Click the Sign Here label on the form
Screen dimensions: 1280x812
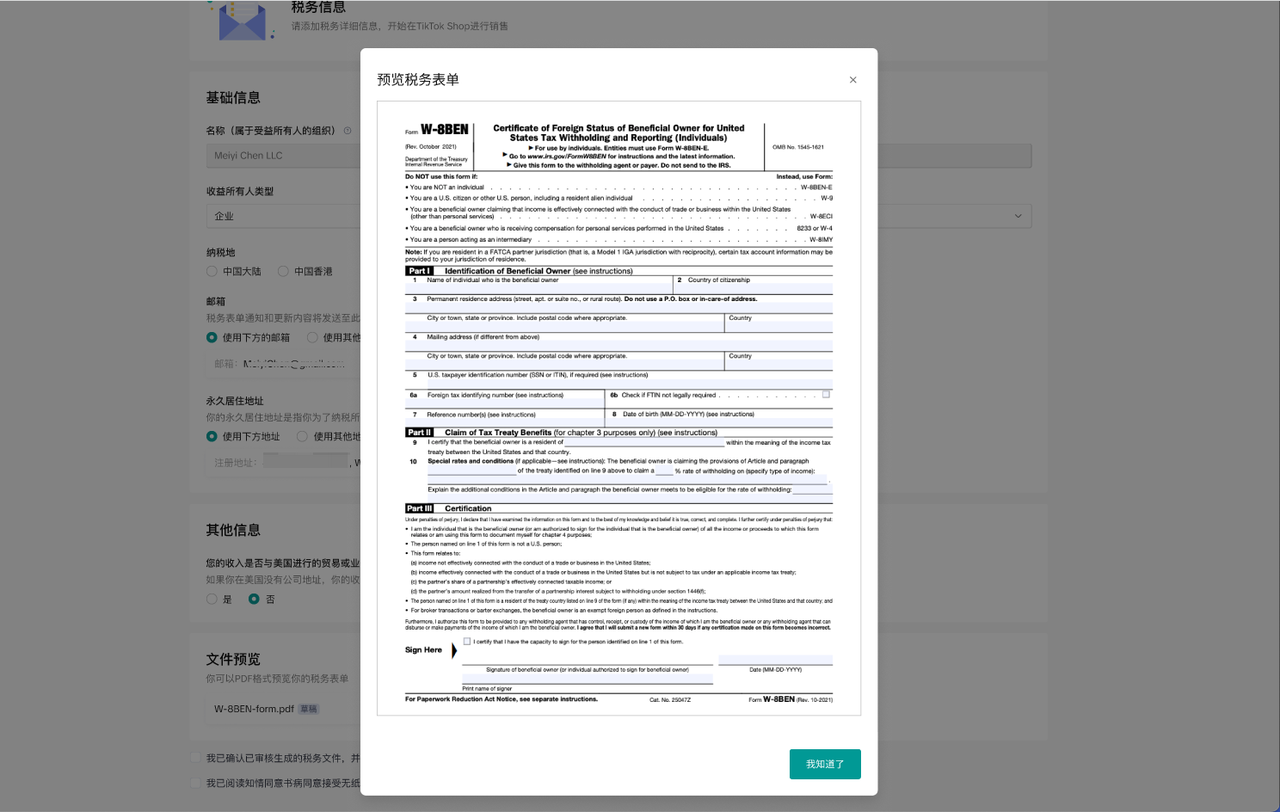click(x=423, y=650)
